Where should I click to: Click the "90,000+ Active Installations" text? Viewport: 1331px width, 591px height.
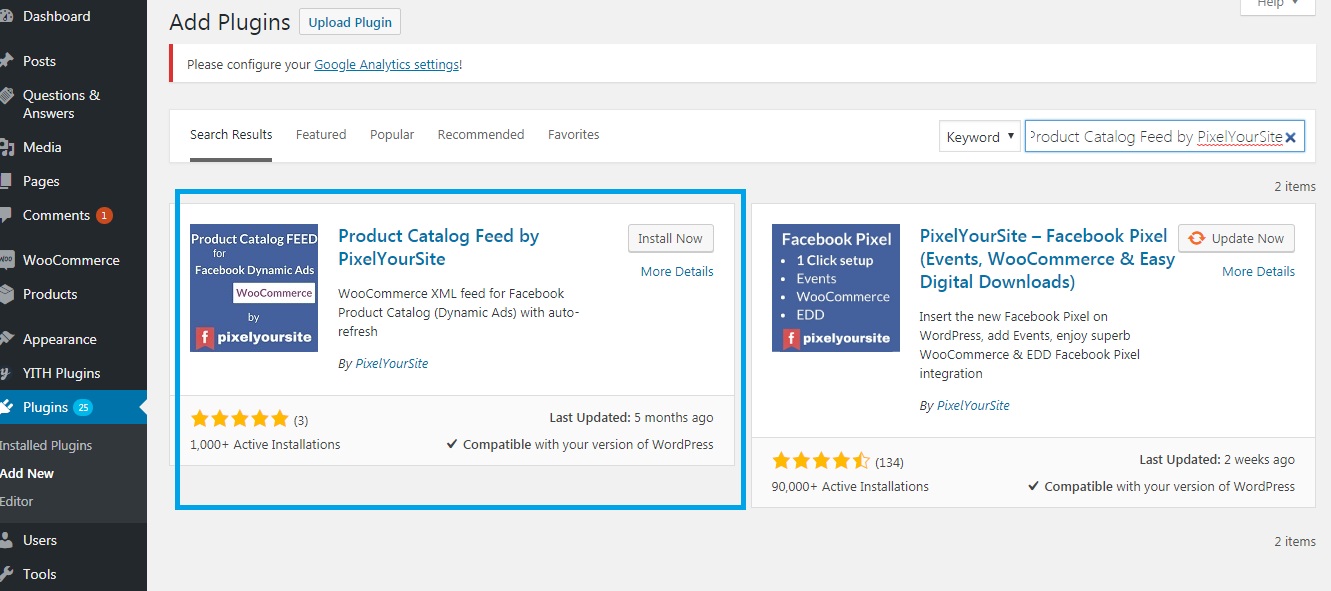(850, 487)
